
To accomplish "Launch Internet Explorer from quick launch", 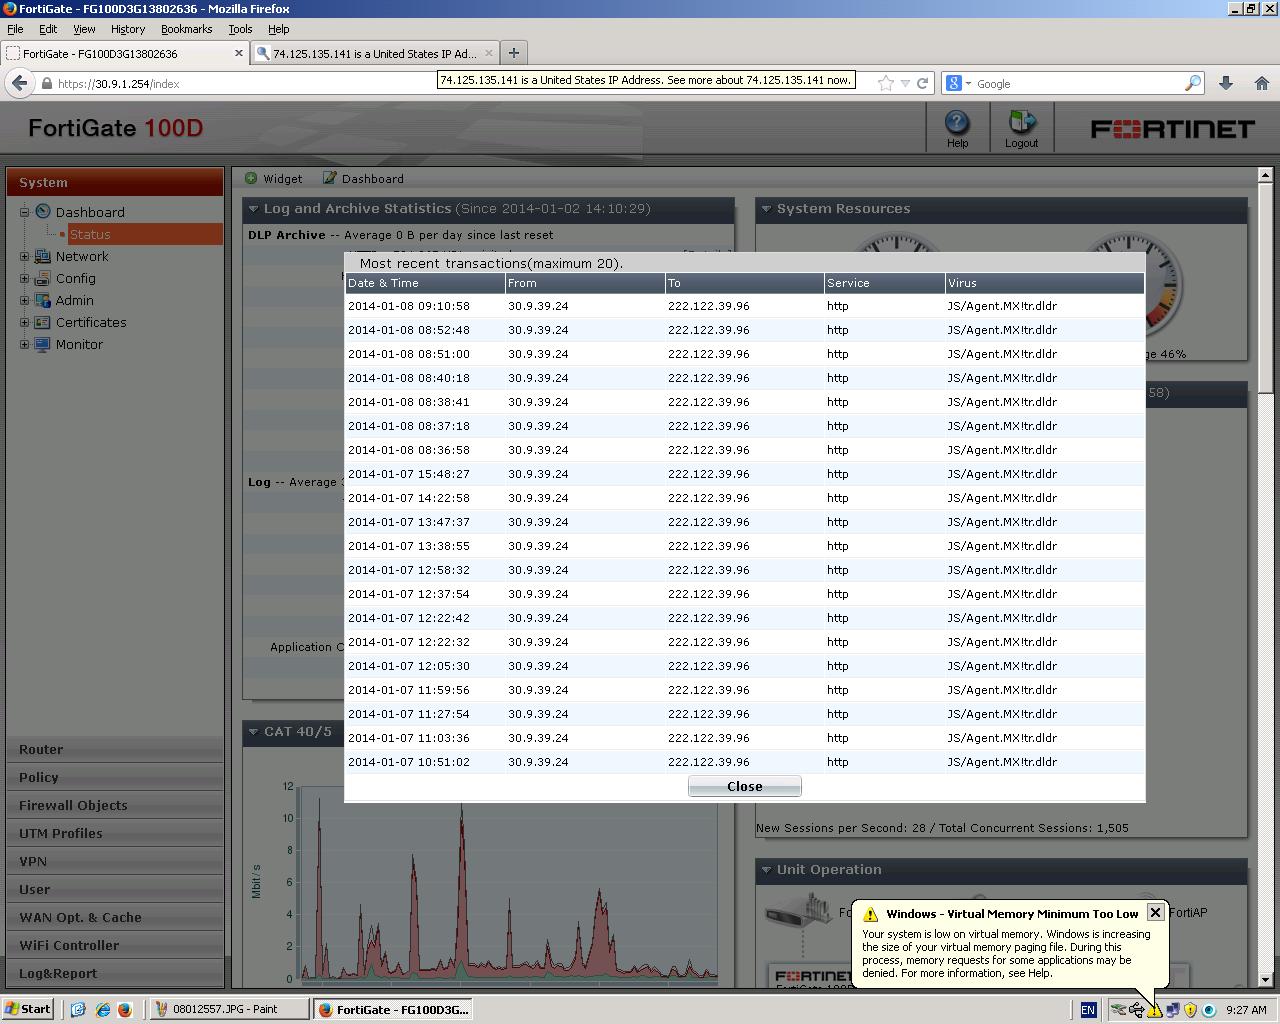I will point(102,1010).
